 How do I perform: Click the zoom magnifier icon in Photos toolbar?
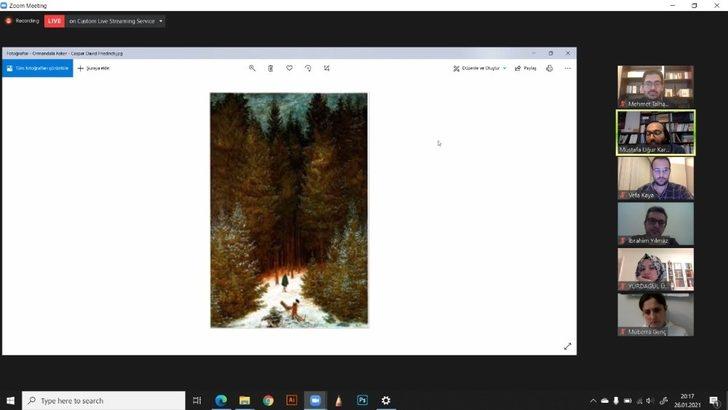(x=252, y=68)
